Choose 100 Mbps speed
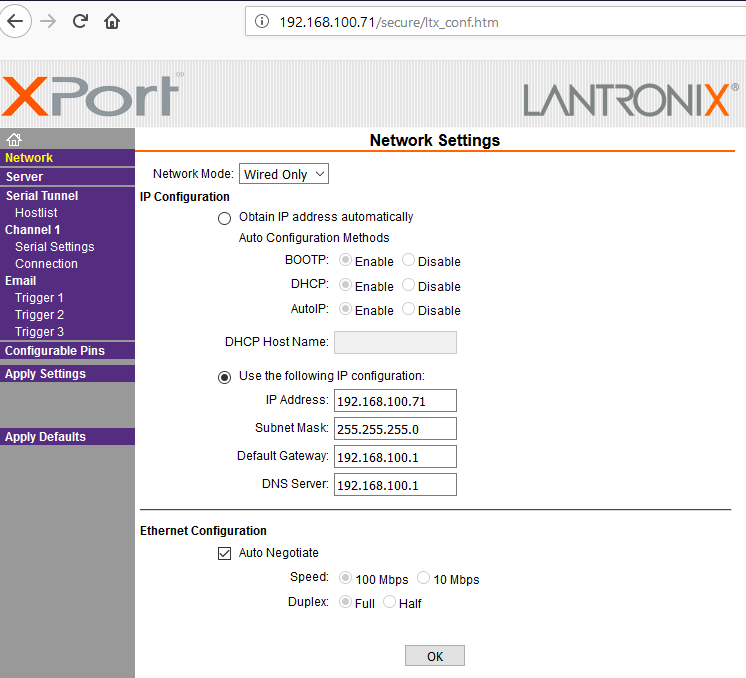The width and height of the screenshot is (746, 678). tap(345, 578)
